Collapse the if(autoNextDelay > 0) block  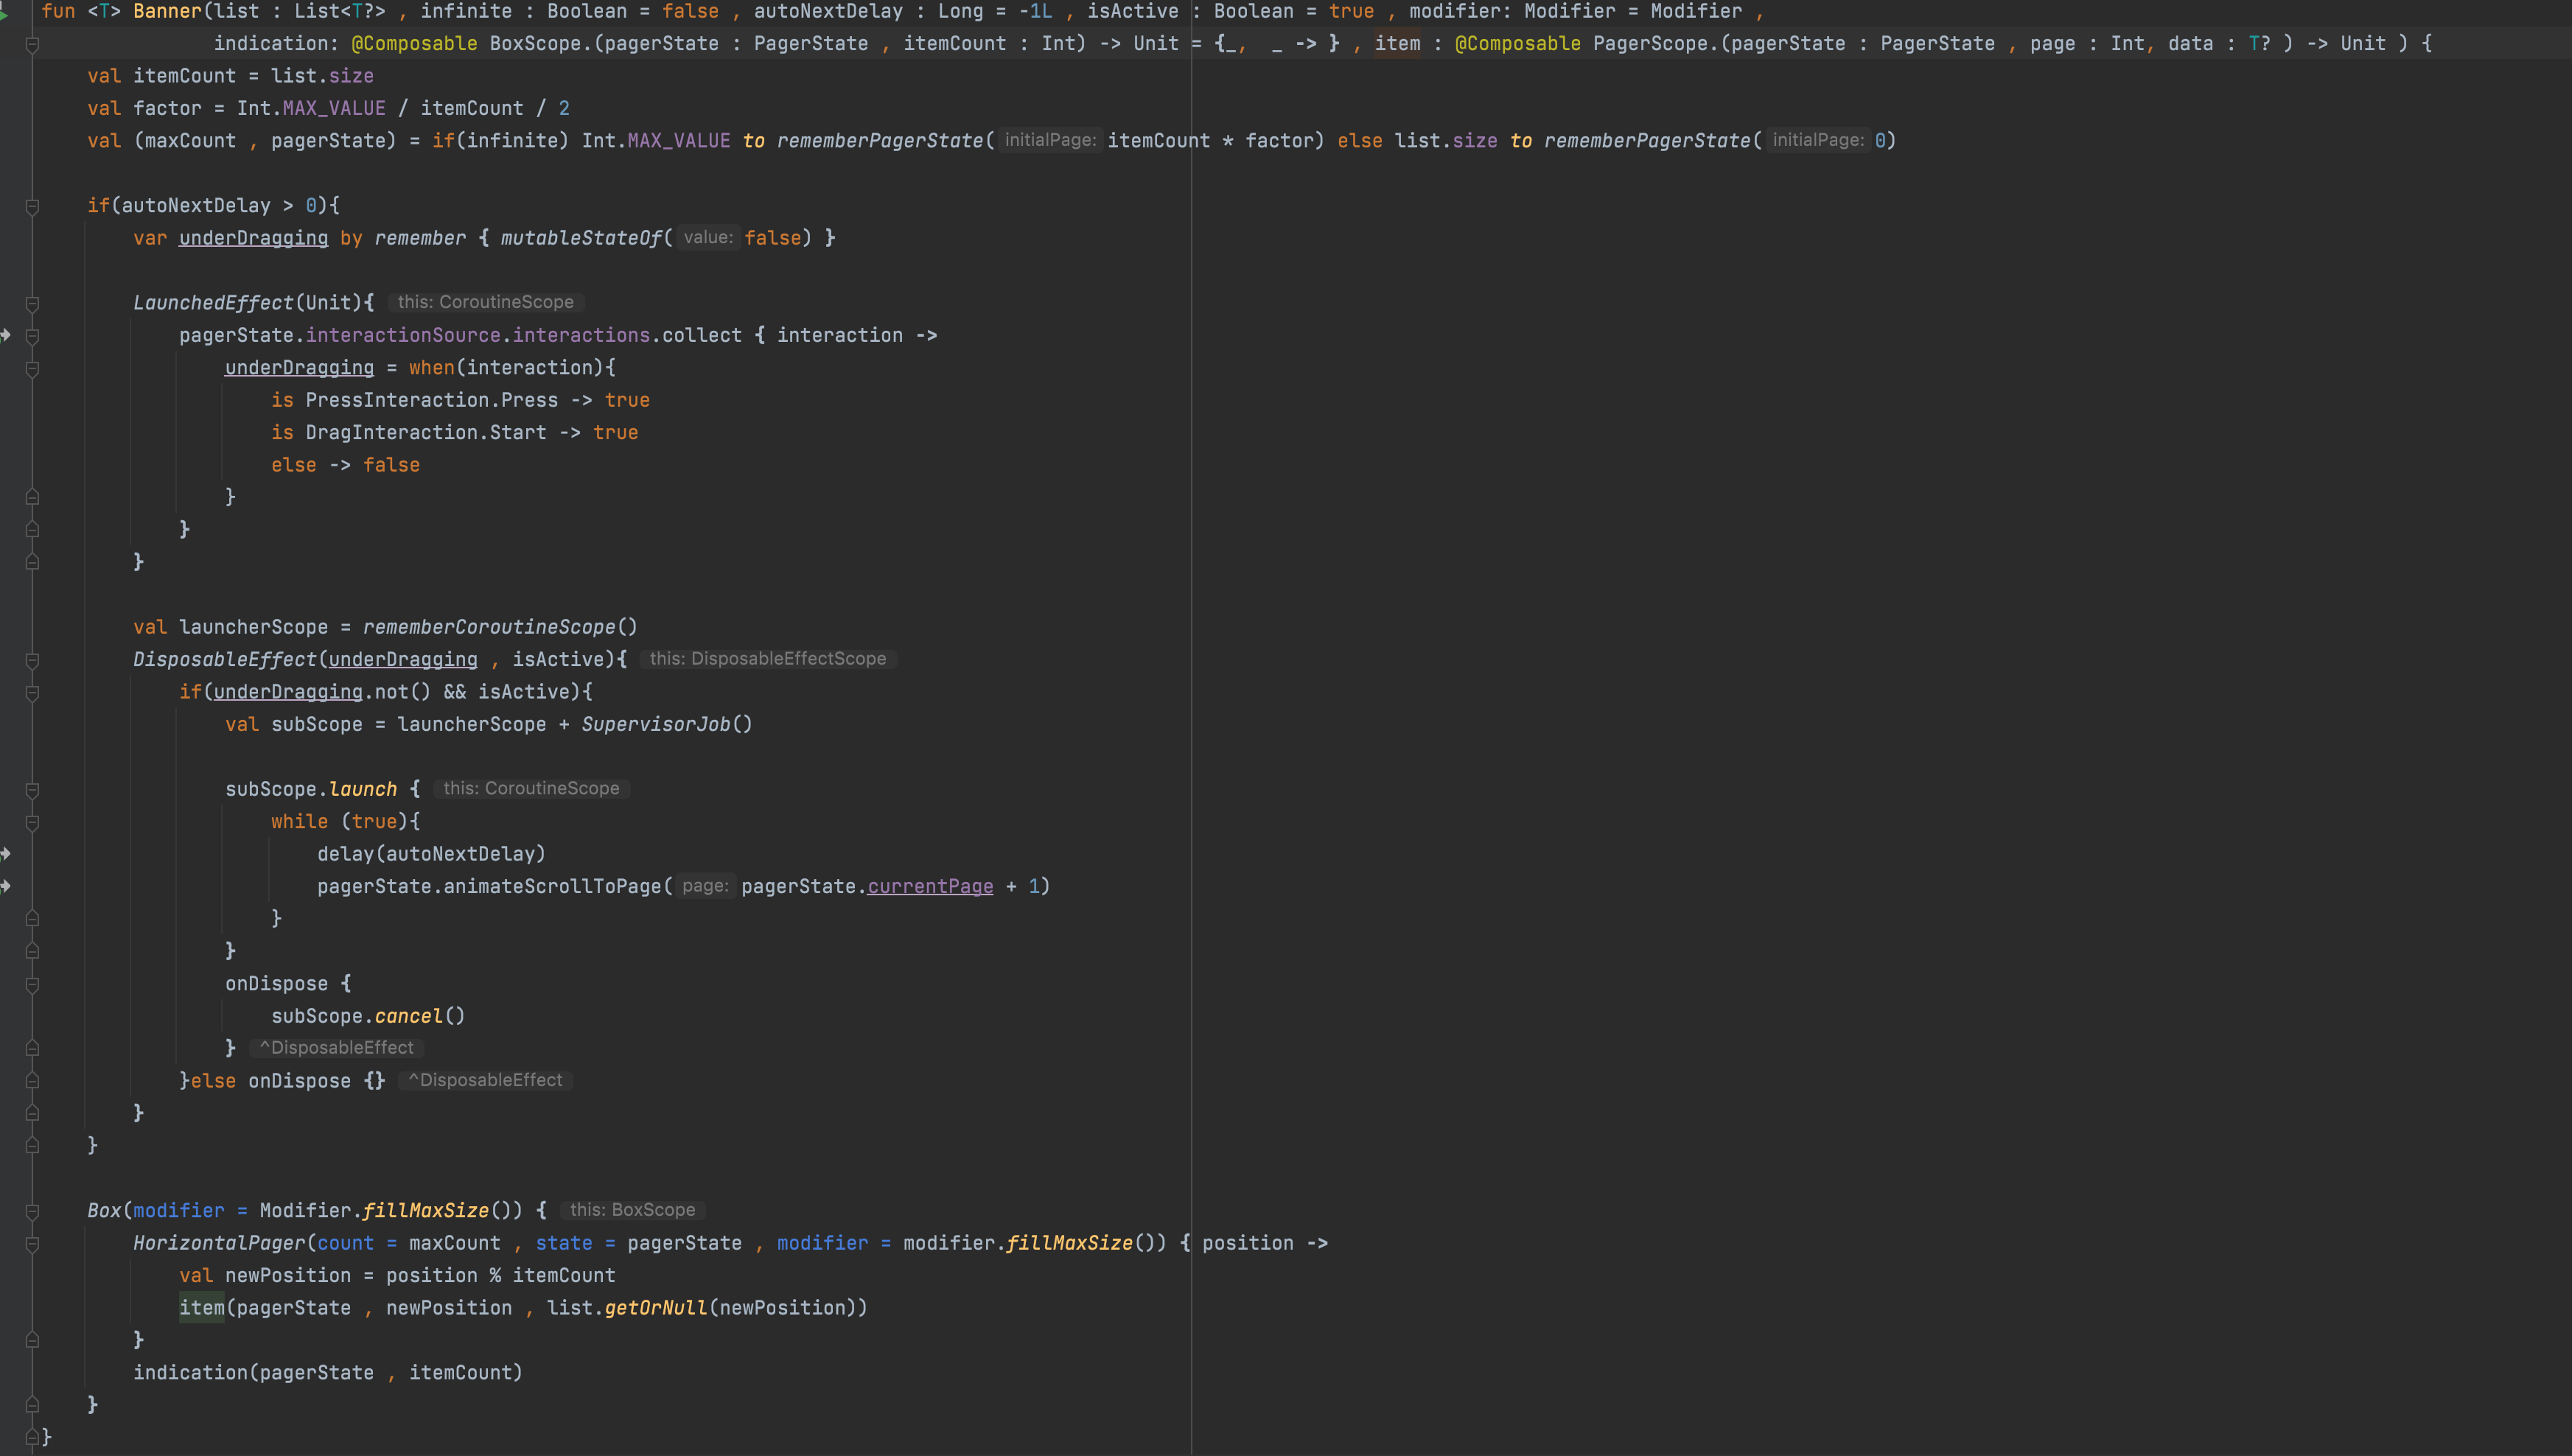pyautogui.click(x=32, y=206)
